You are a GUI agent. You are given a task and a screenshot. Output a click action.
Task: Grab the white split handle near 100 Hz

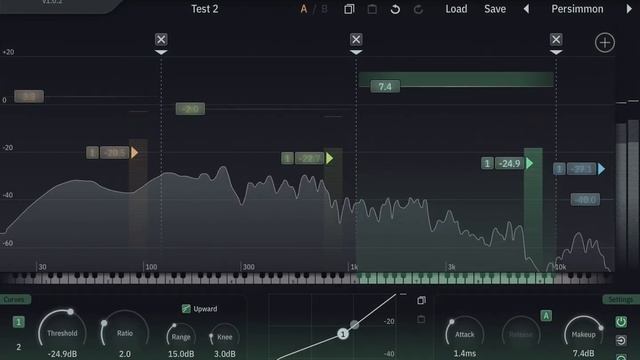click(x=161, y=52)
